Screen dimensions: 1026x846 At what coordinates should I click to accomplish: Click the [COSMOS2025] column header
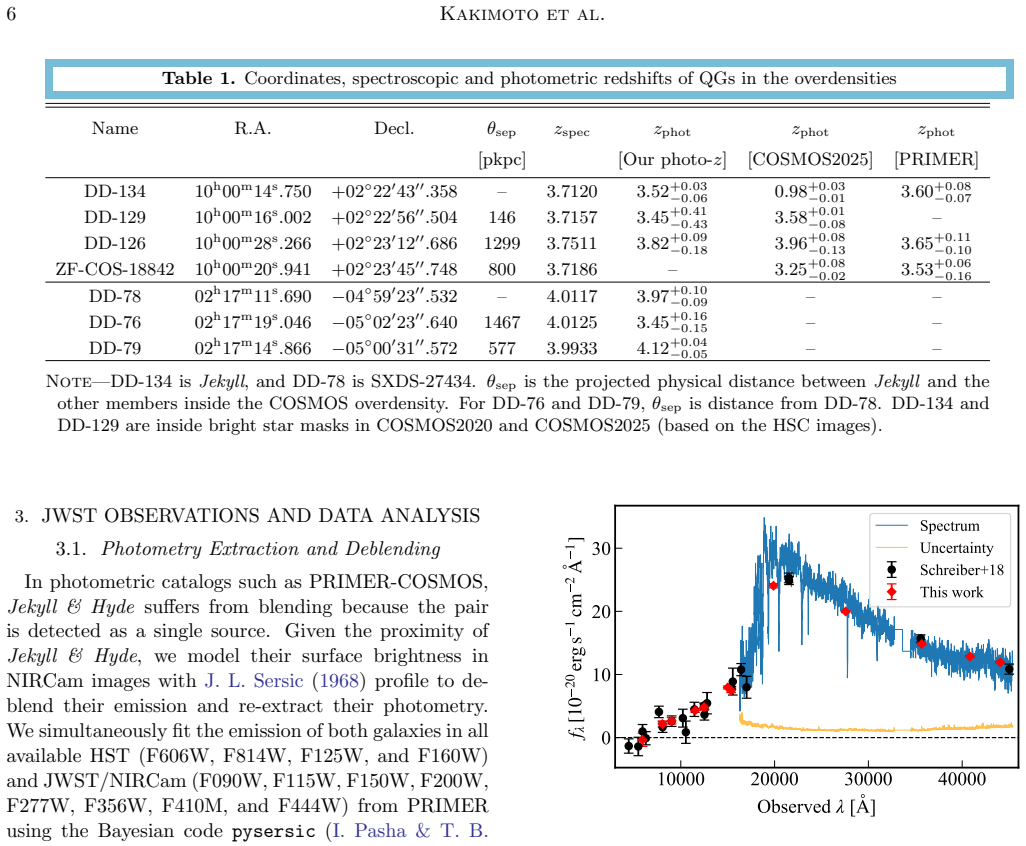(810, 160)
